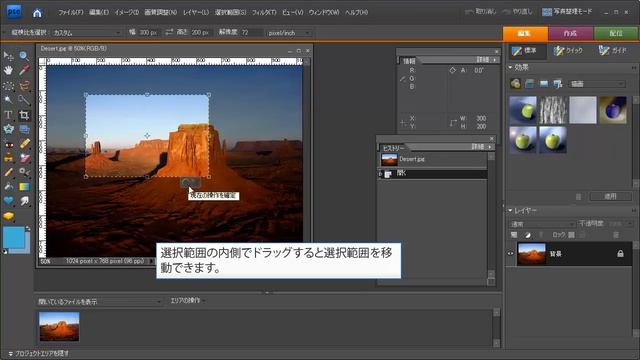Collapse the 効果 panel
The width and height of the screenshot is (640, 360).
click(510, 67)
